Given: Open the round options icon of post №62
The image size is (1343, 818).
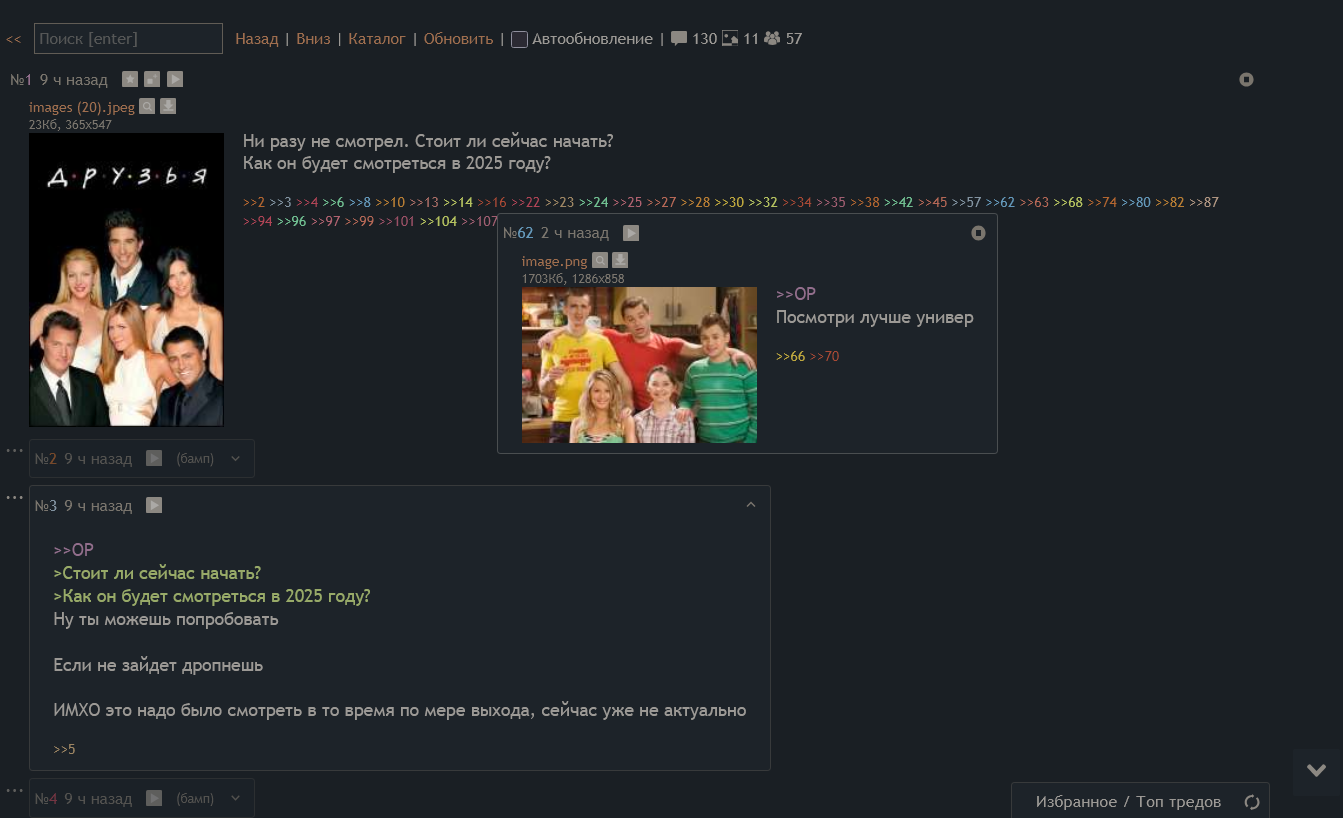Looking at the screenshot, I should [978, 233].
